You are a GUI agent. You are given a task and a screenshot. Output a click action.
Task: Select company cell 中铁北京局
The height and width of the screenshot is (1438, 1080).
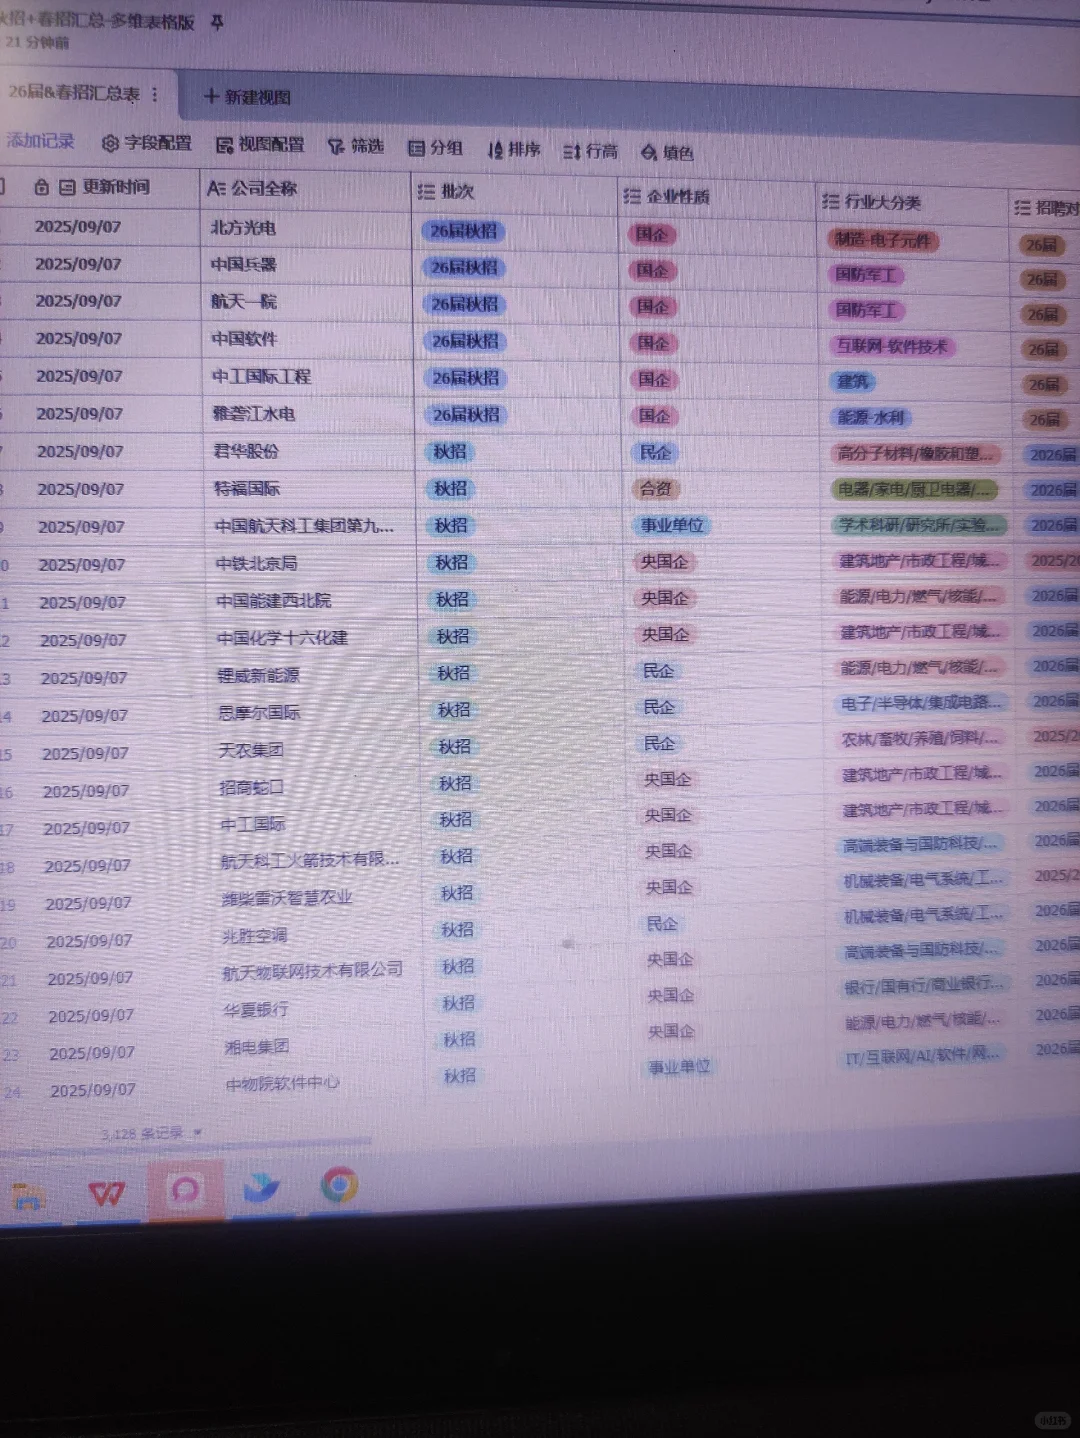[x=256, y=563]
